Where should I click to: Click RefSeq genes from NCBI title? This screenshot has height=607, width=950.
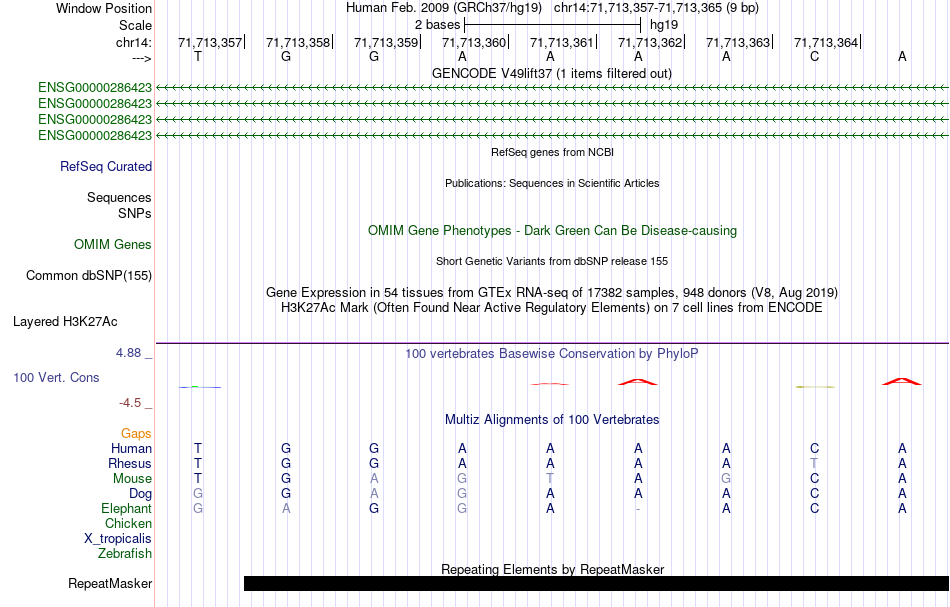(x=552, y=152)
